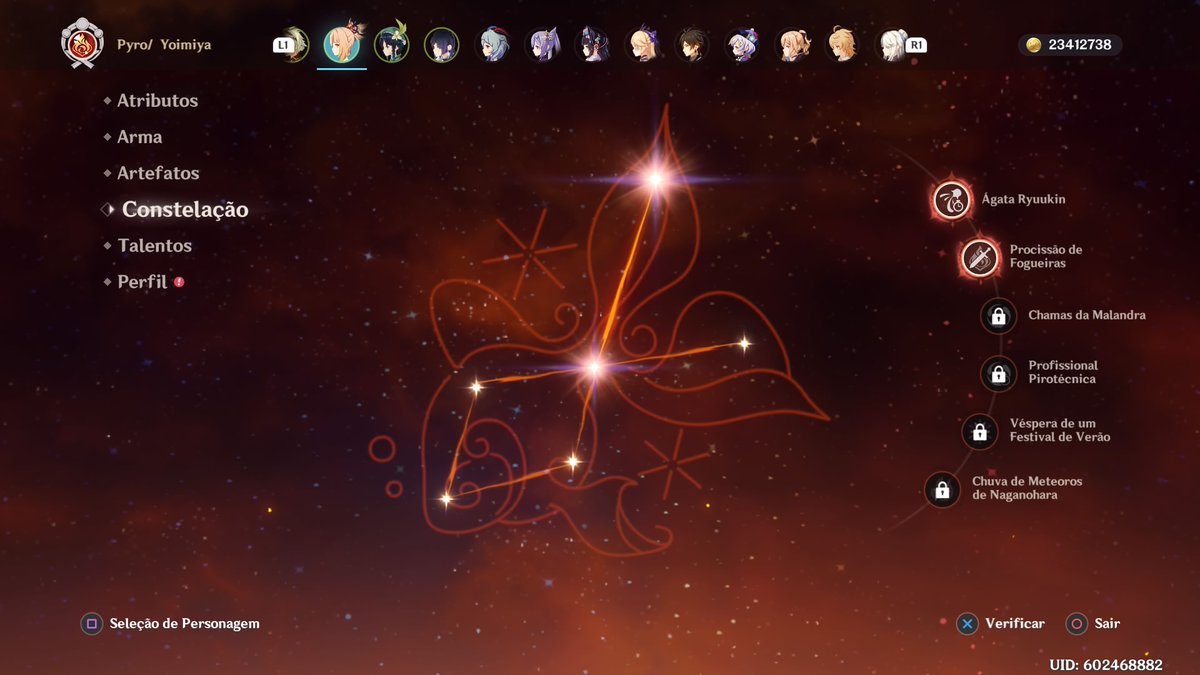Open the Procissão de Fogueiras constellation icon

click(x=979, y=258)
